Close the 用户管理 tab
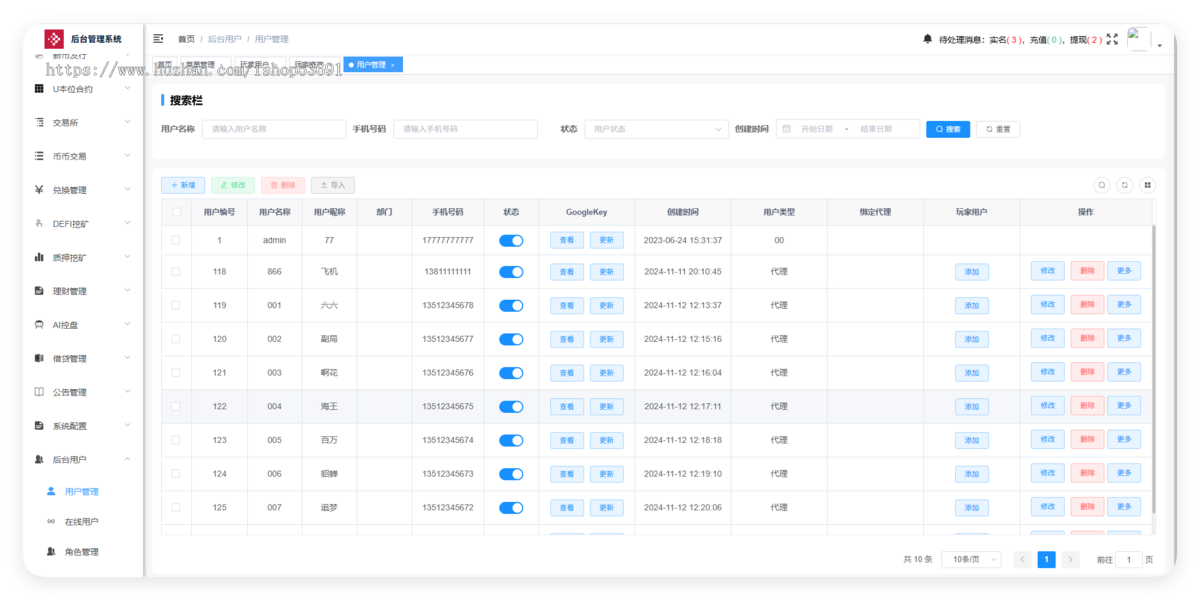 point(393,65)
